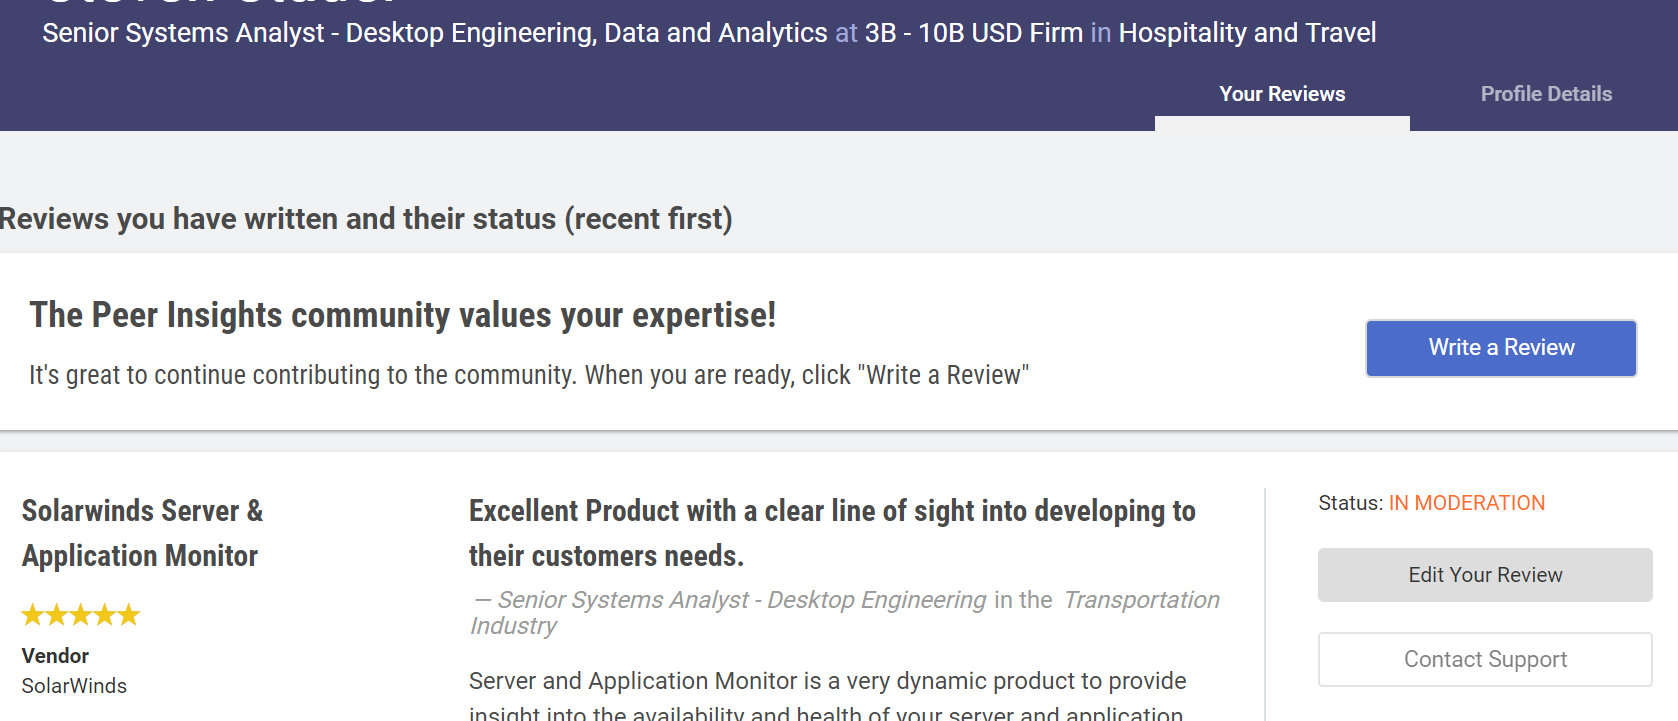1678x721 pixels.
Task: Click the Vendor label under the stars
Action: pos(55,656)
